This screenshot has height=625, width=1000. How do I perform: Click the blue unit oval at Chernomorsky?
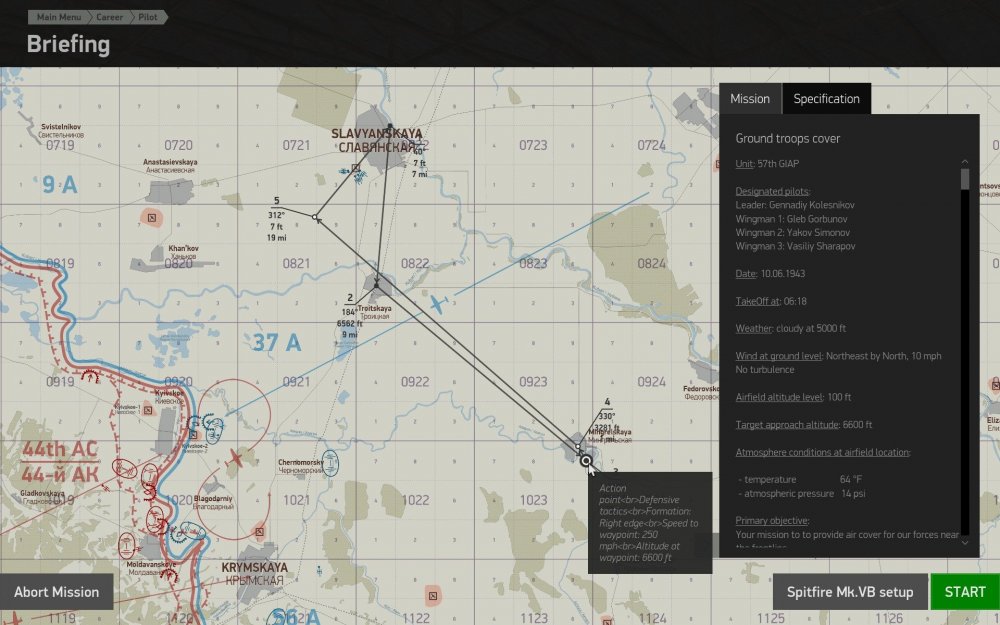pyautogui.click(x=330, y=464)
